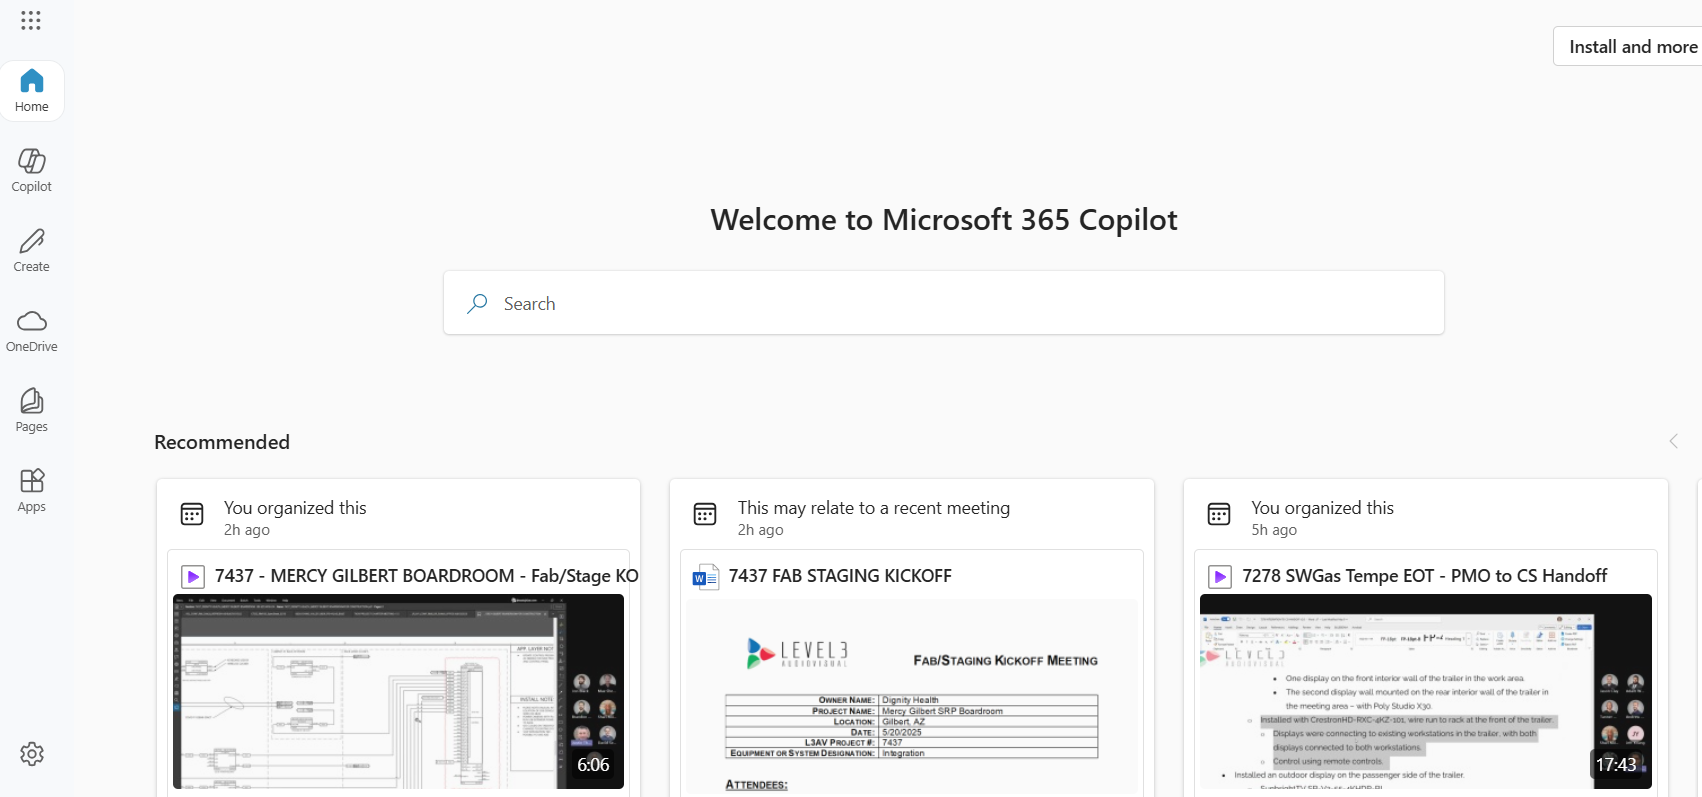Click the Install and more button
Viewport: 1702px width, 797px height.
click(1631, 47)
